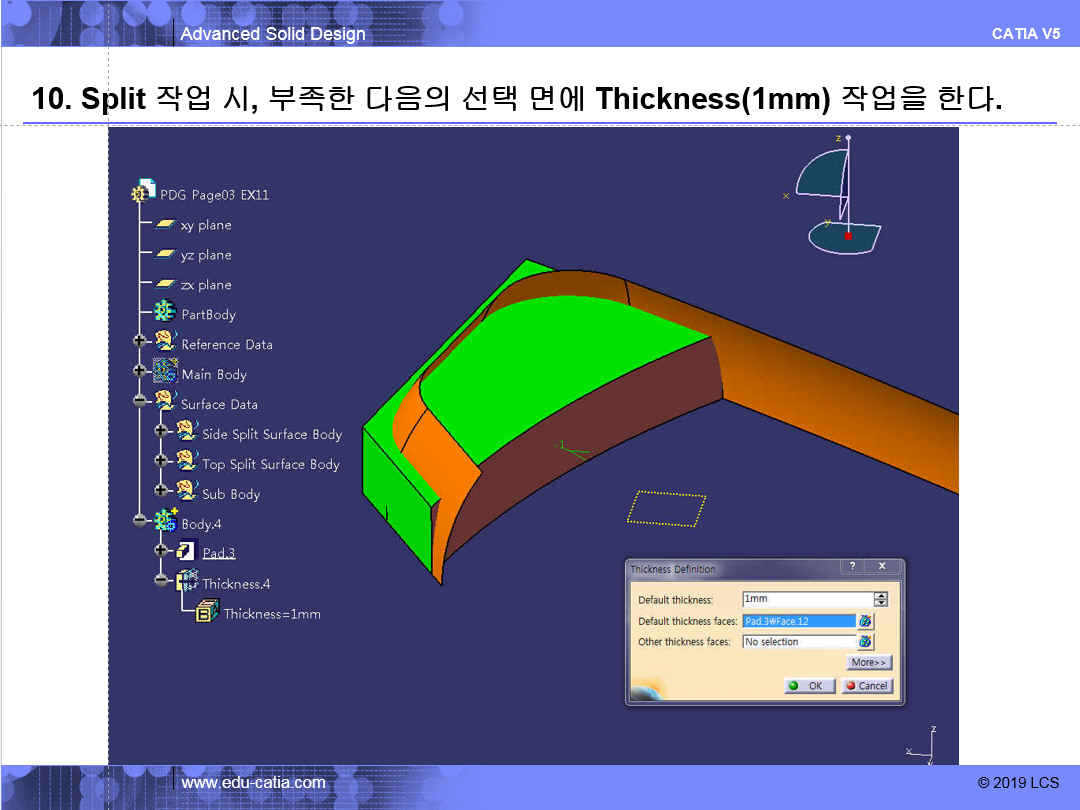Screen dimensions: 1080x810
Task: Click the Default thickness value spinner
Action: [x=880, y=599]
